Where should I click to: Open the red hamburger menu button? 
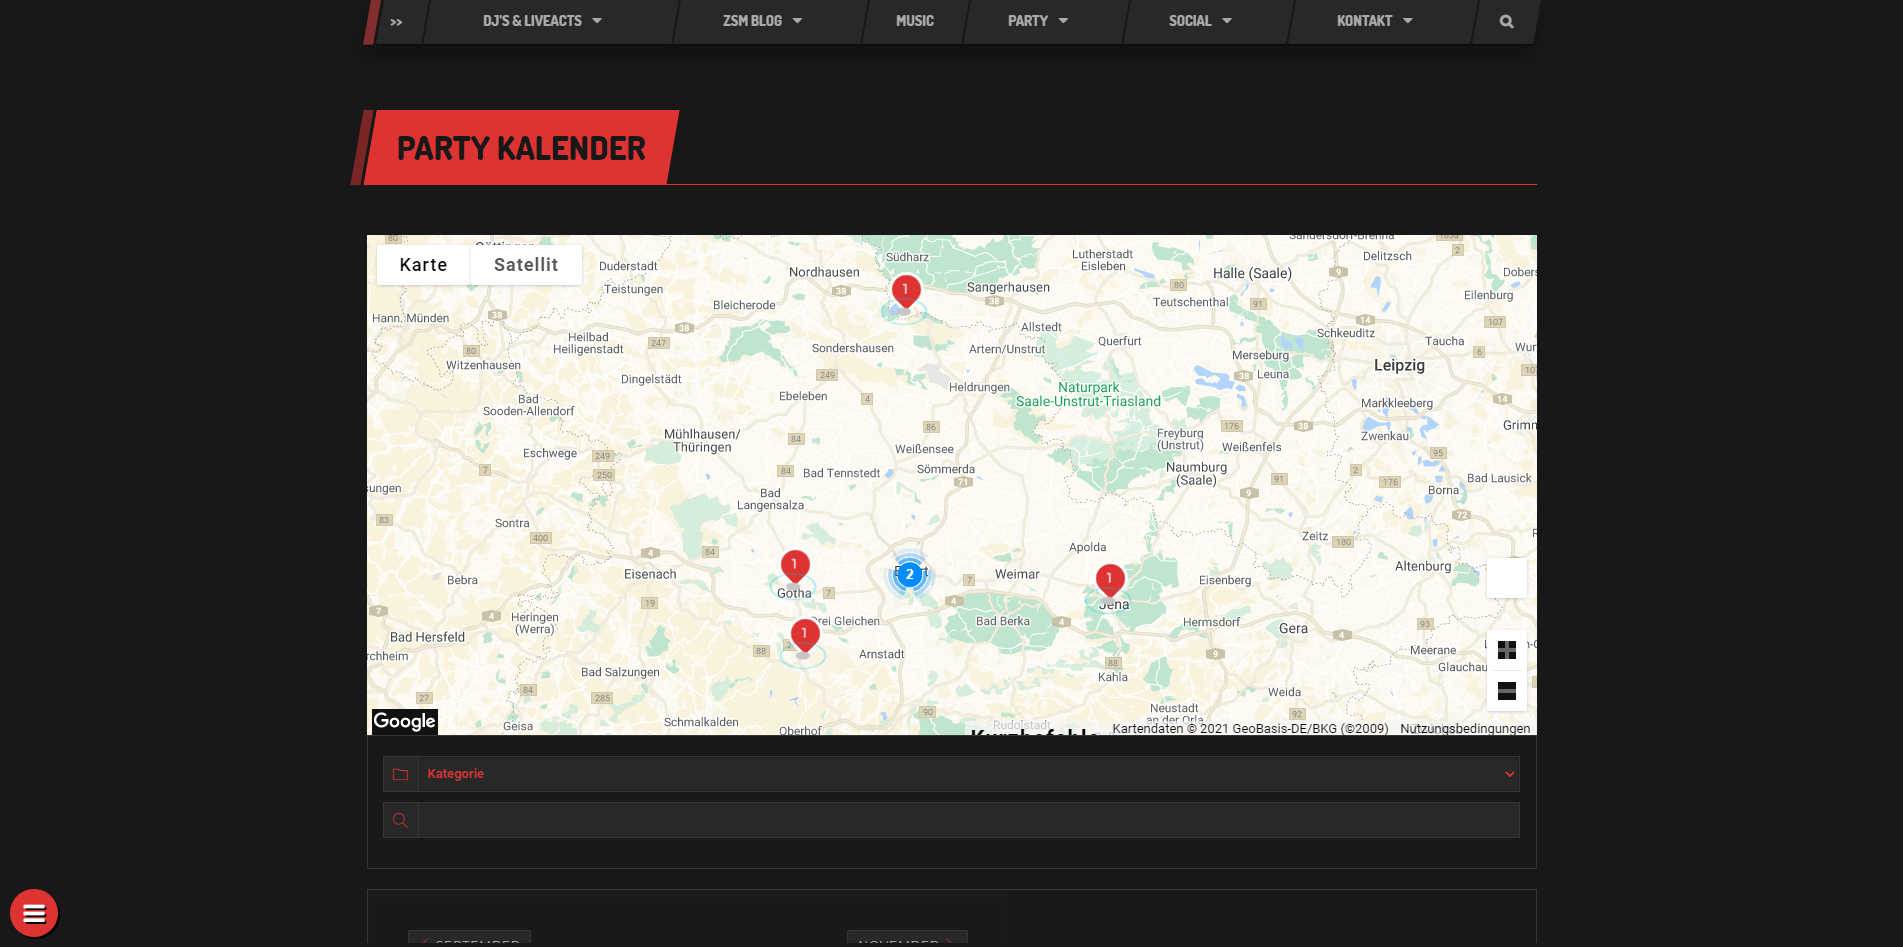click(x=34, y=913)
